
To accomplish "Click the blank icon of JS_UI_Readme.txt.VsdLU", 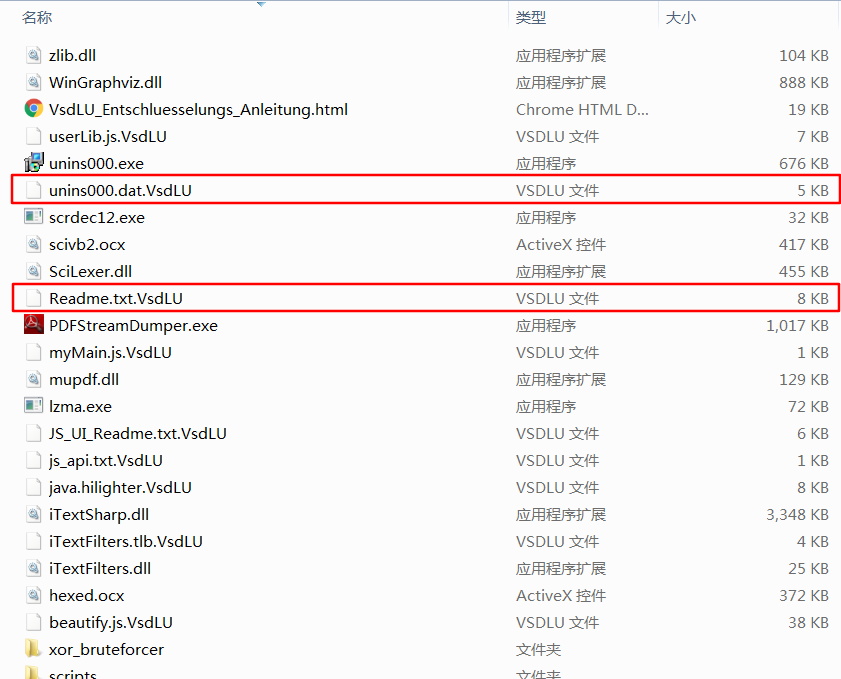I will click(33, 433).
